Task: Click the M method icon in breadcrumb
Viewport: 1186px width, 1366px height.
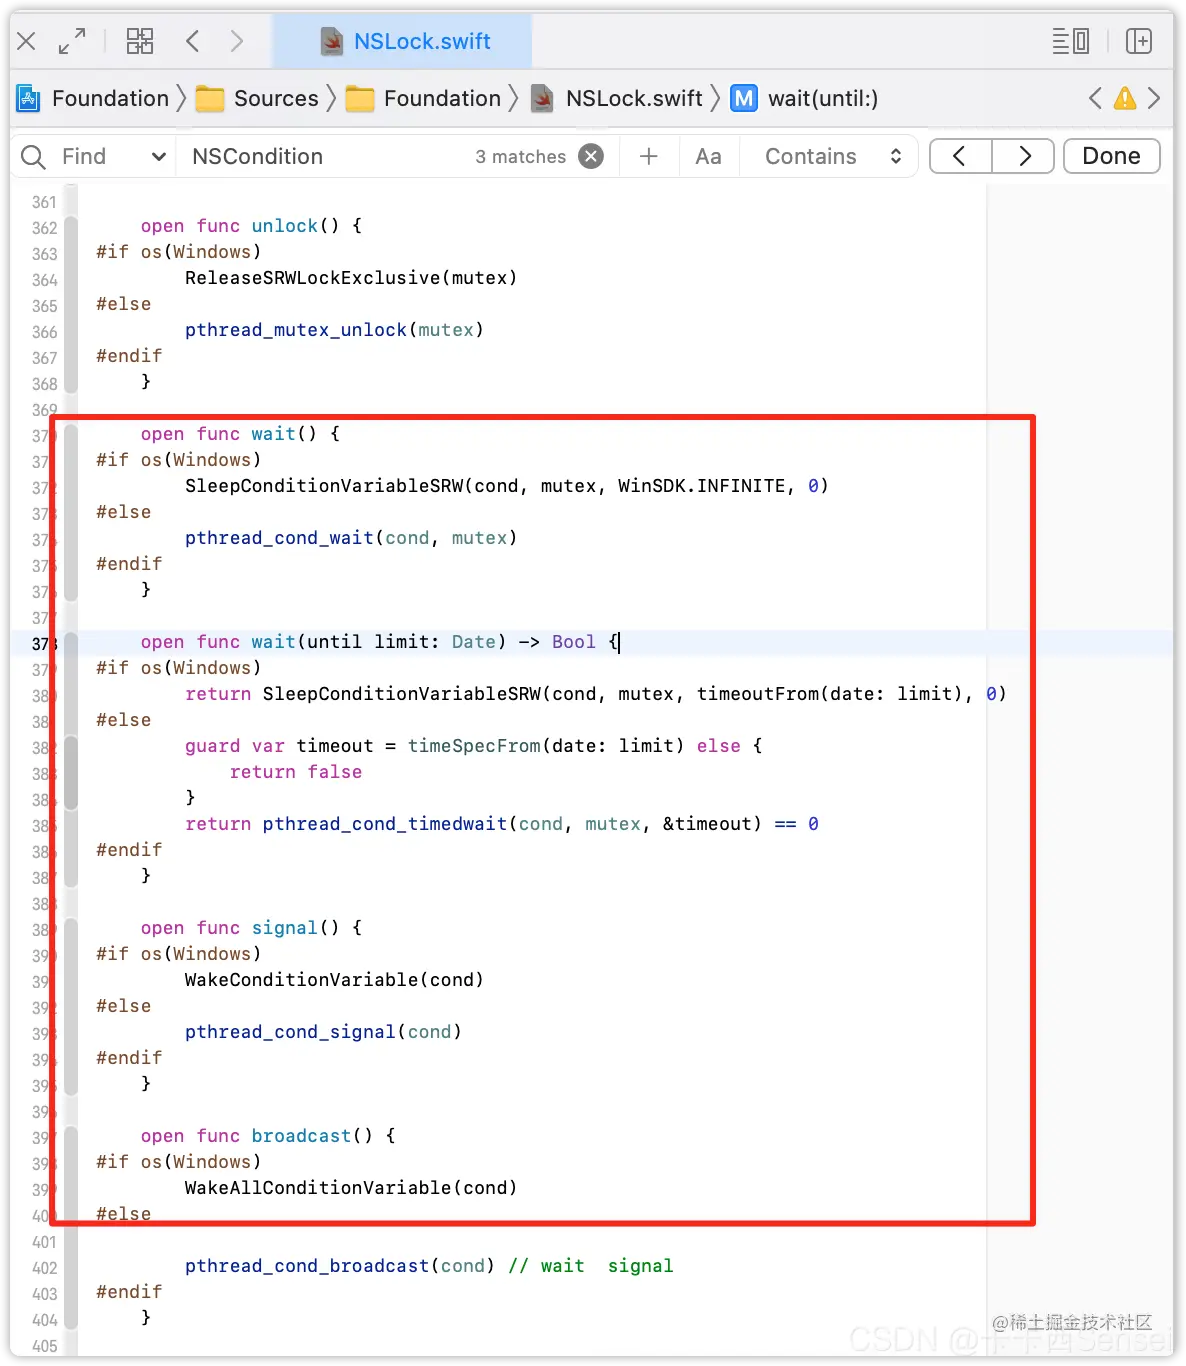Action: click(x=744, y=98)
